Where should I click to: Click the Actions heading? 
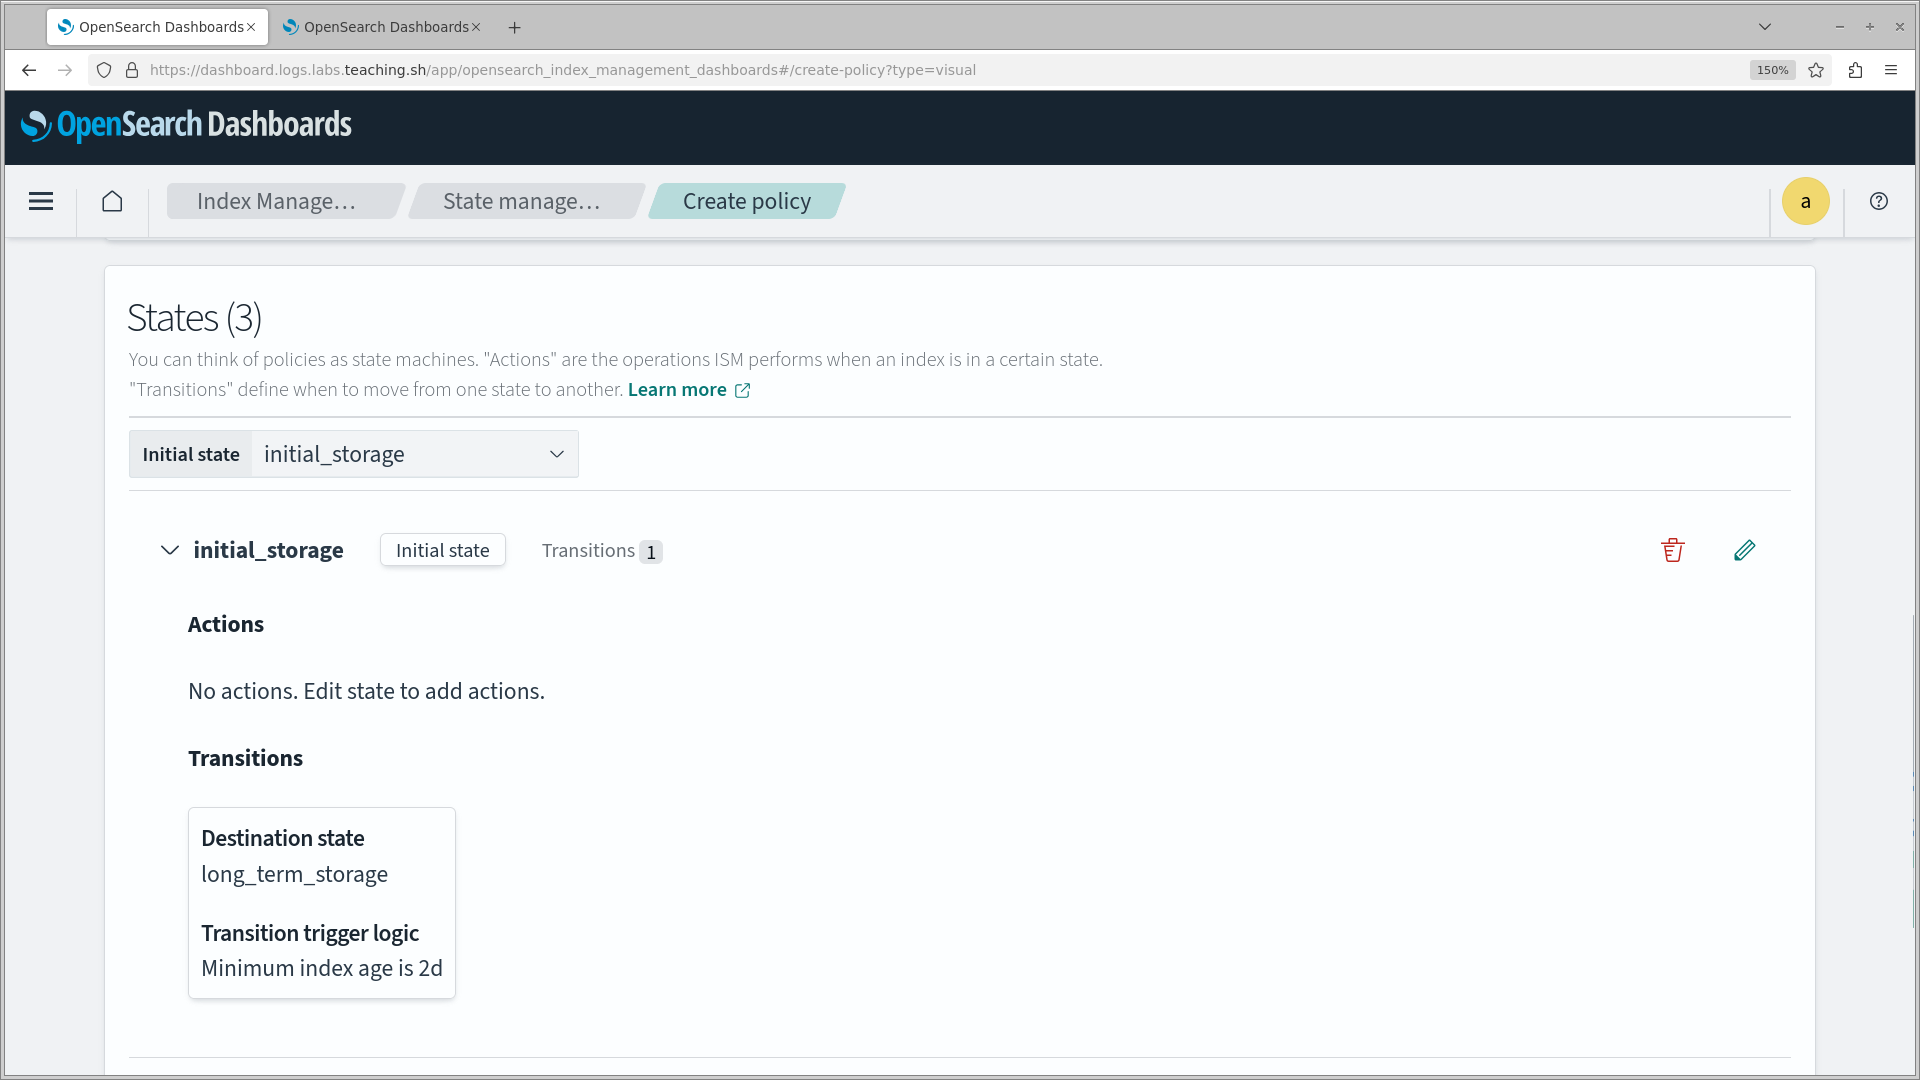pos(226,624)
